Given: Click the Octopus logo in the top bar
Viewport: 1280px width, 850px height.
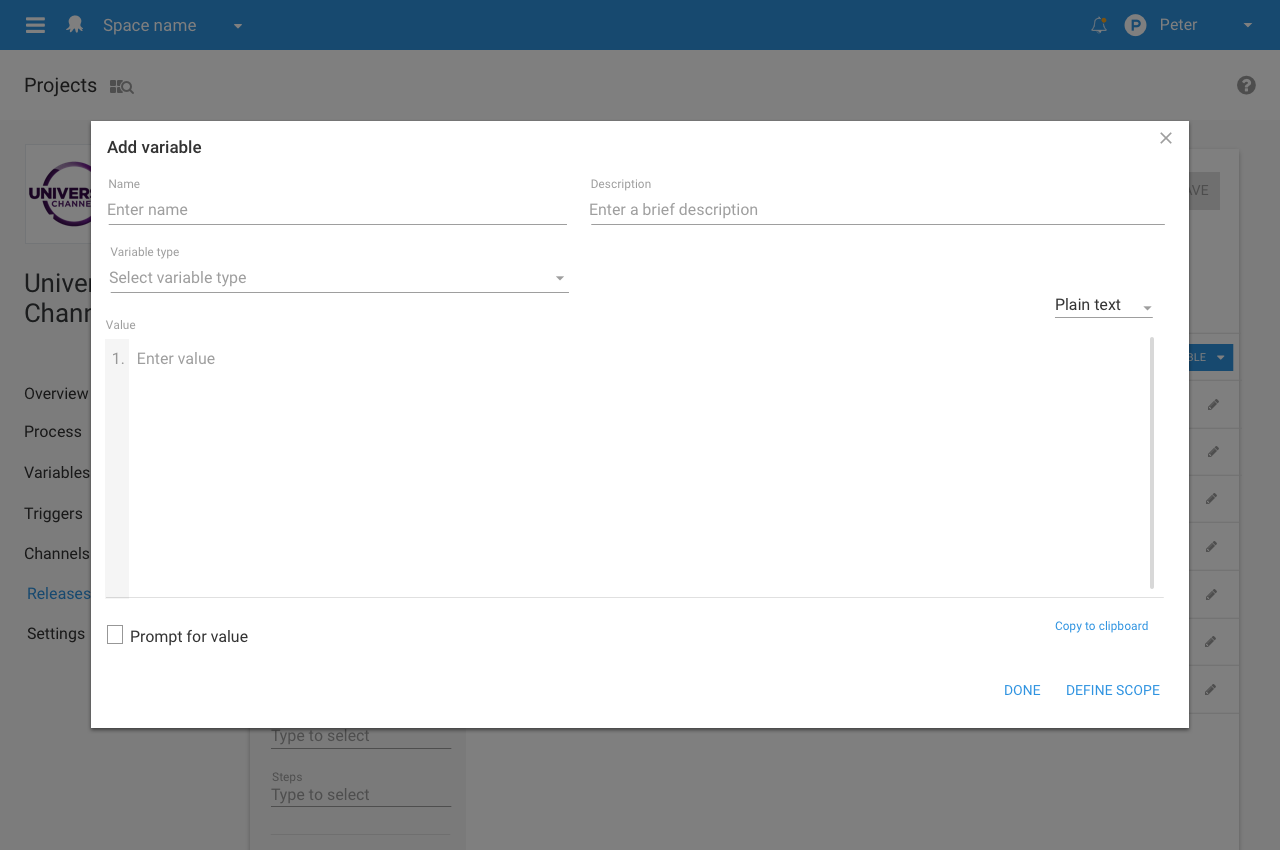Looking at the screenshot, I should coord(75,24).
